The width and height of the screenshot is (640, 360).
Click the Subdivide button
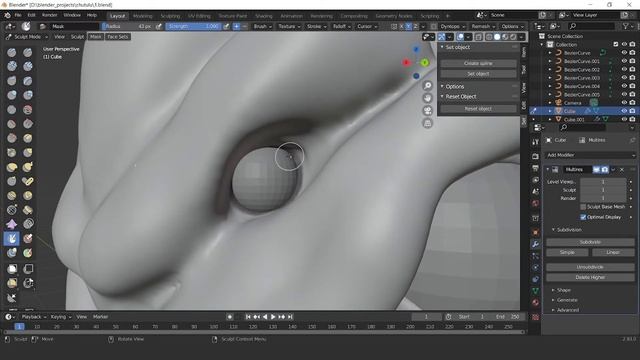click(x=590, y=242)
